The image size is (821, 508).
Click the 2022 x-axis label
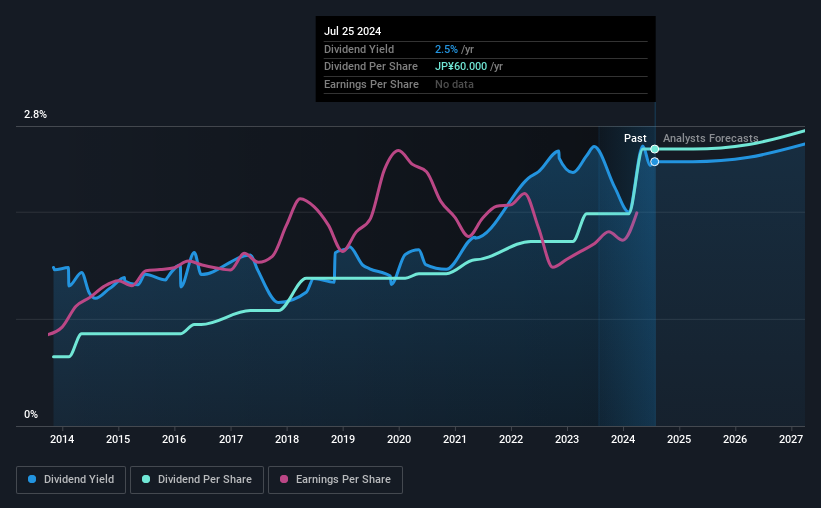coord(511,439)
